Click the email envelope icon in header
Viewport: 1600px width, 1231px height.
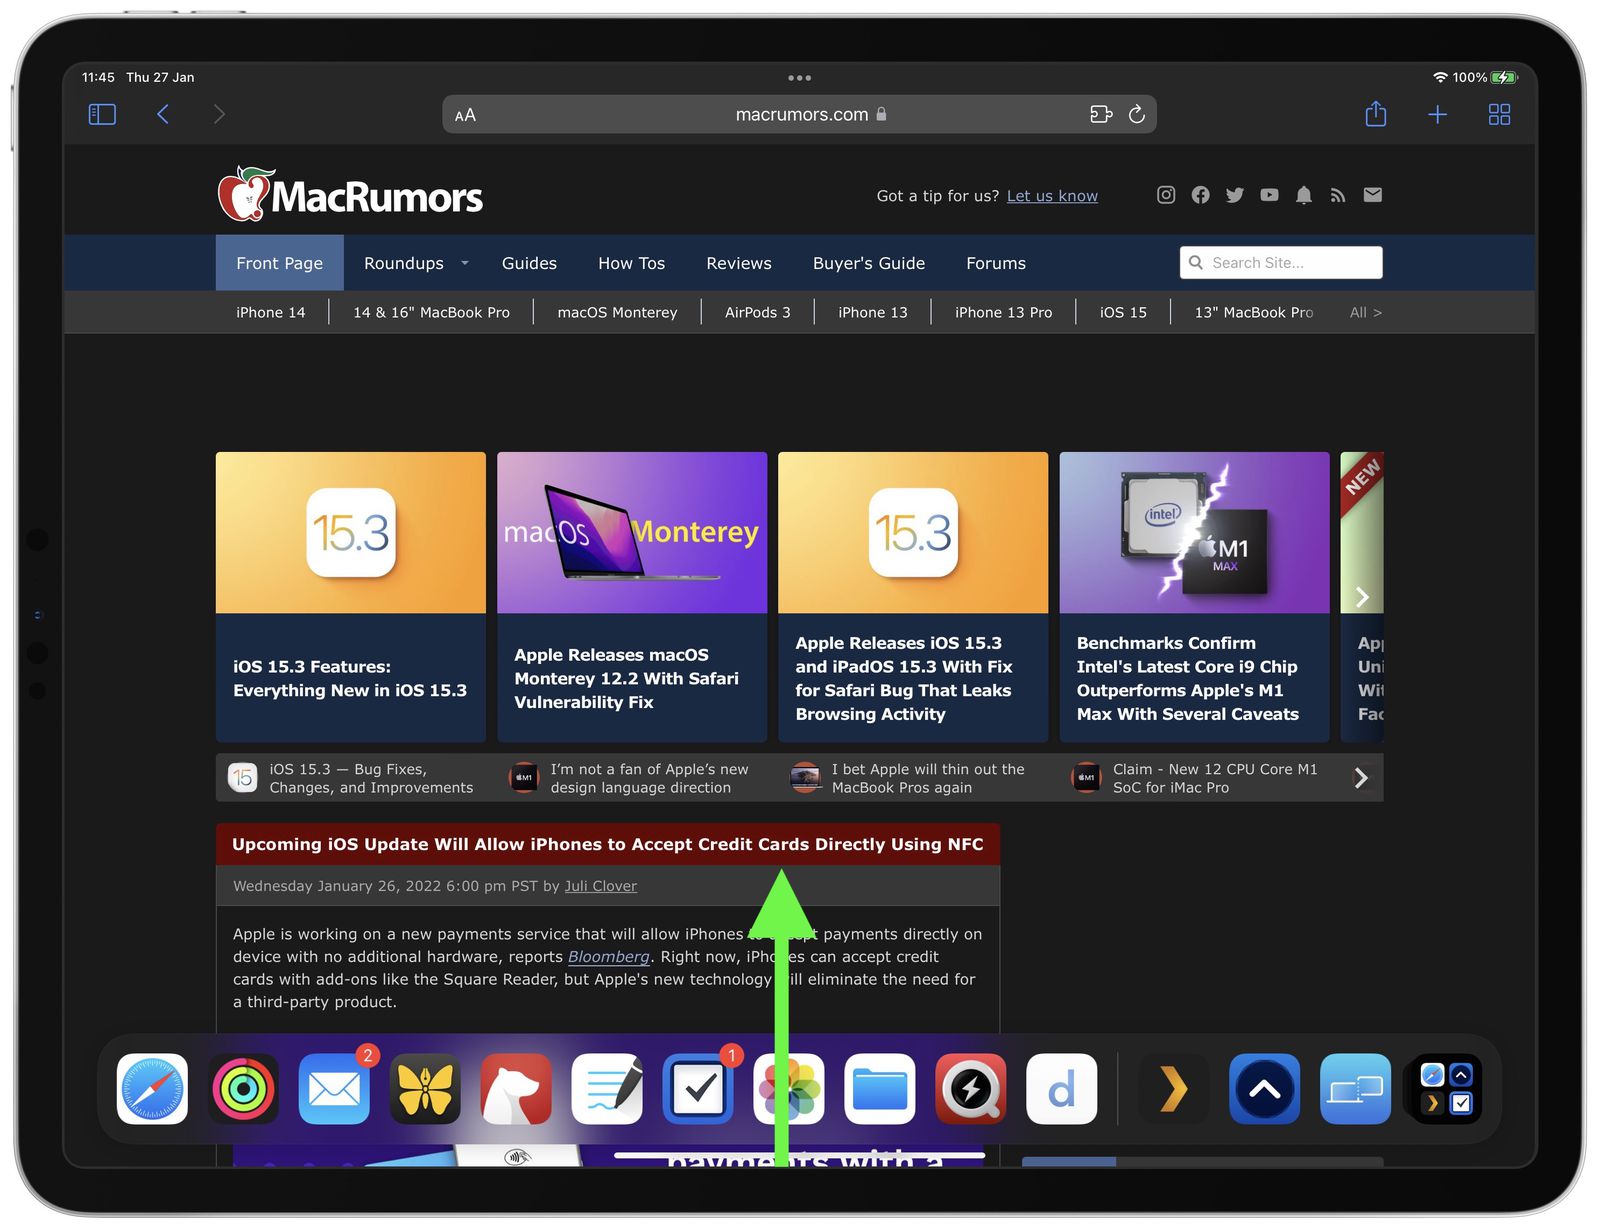1372,195
